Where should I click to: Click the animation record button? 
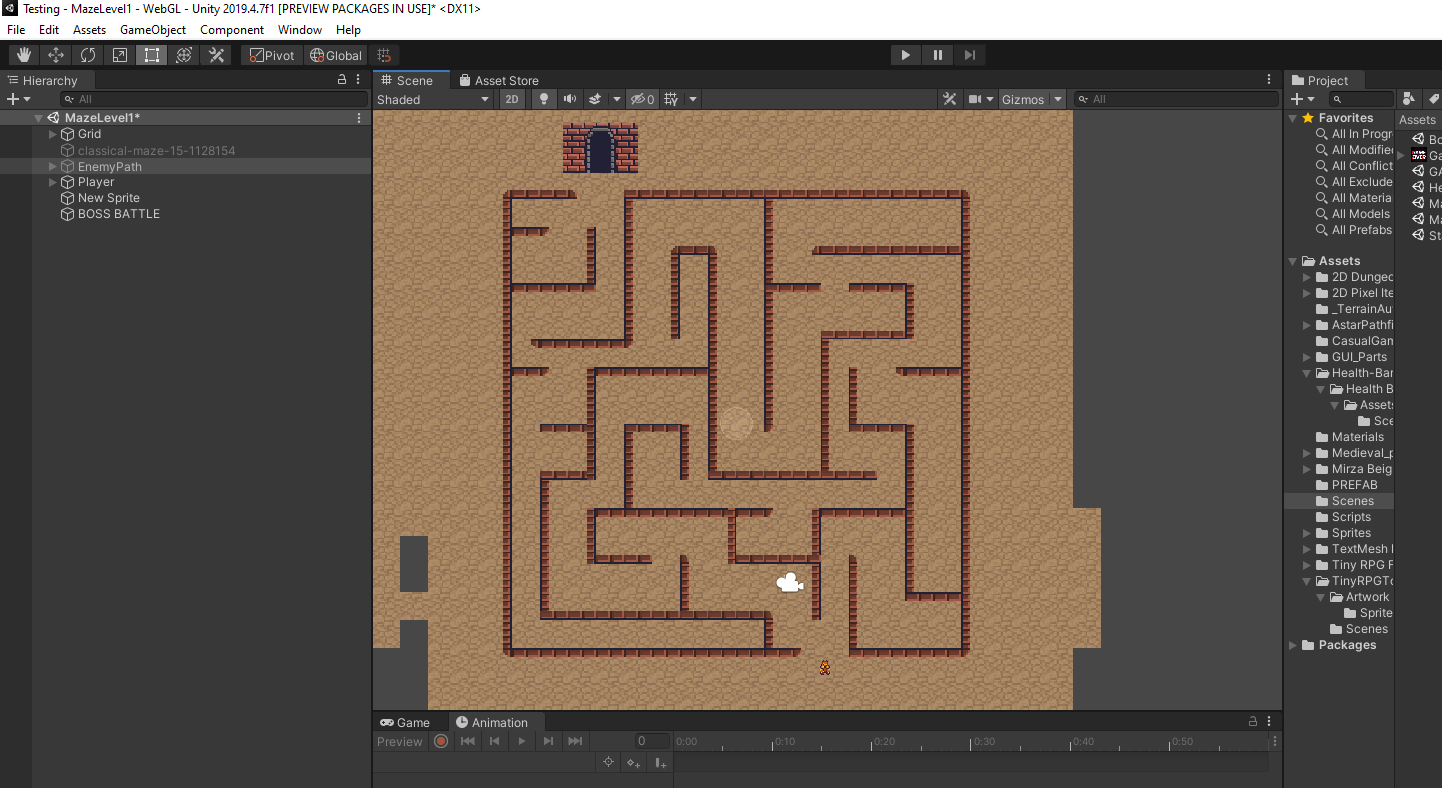pos(441,741)
